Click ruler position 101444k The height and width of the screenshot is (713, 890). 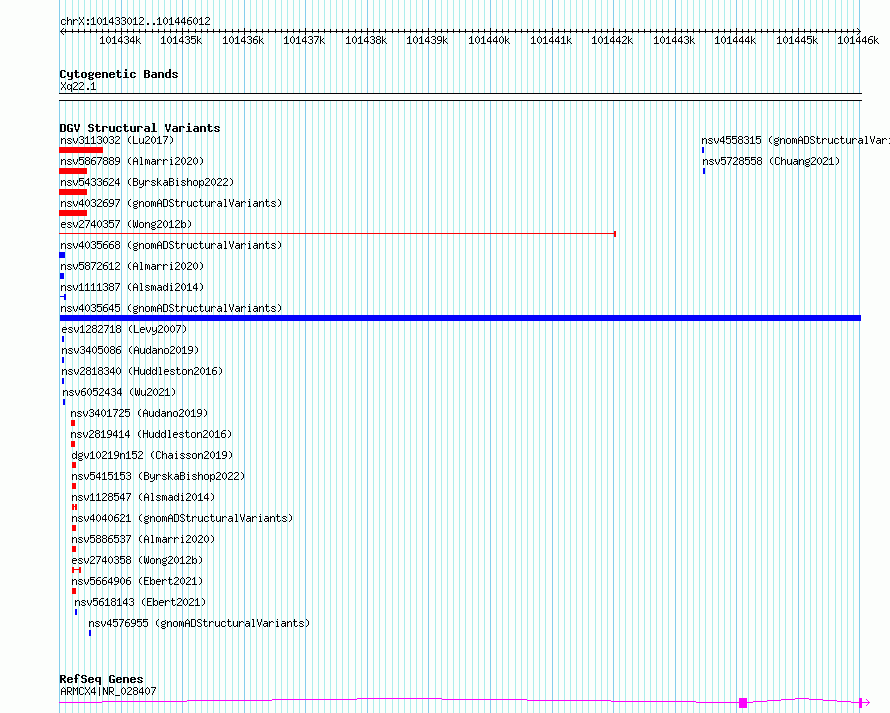[735, 40]
